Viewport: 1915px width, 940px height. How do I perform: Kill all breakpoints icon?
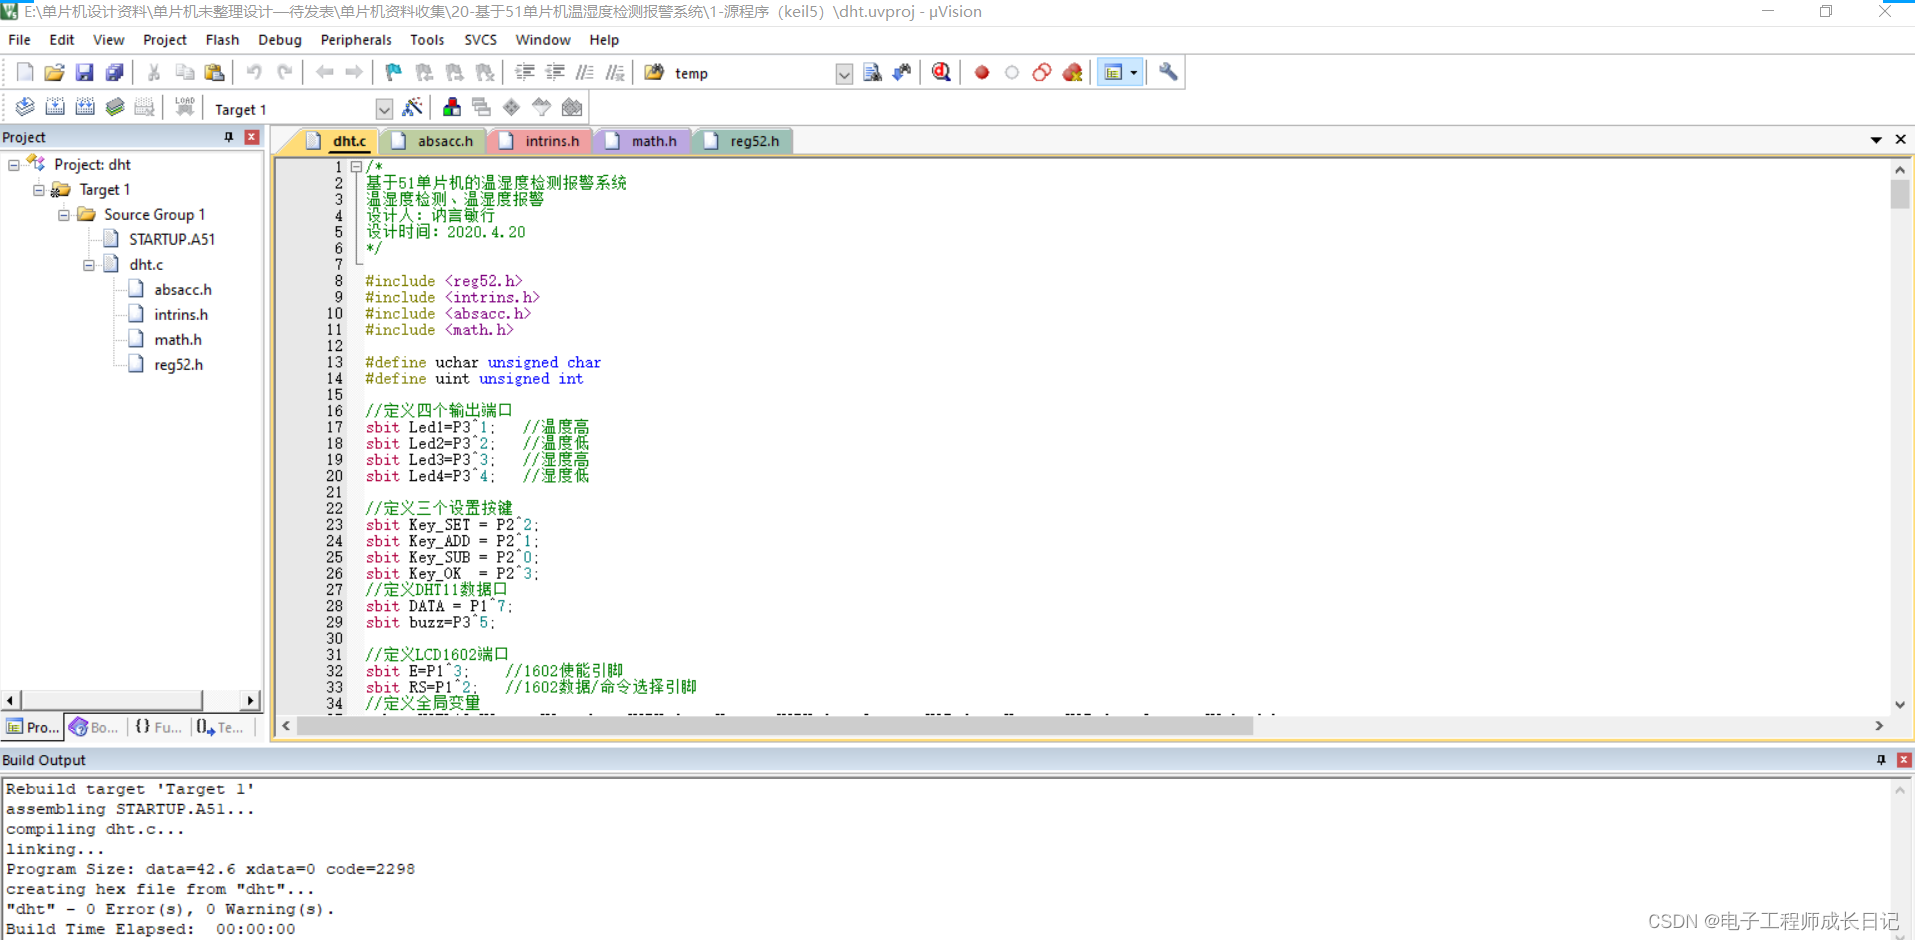pos(1073,73)
